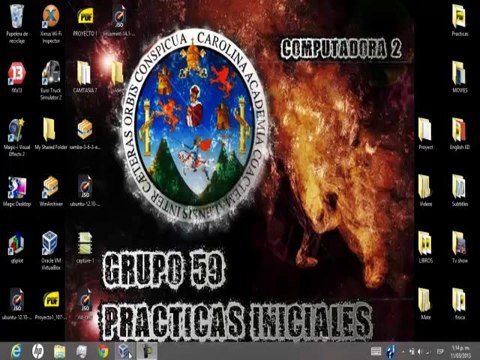Switch ESP input language indicator
The width and height of the screenshot is (480, 360).
coord(440,351)
